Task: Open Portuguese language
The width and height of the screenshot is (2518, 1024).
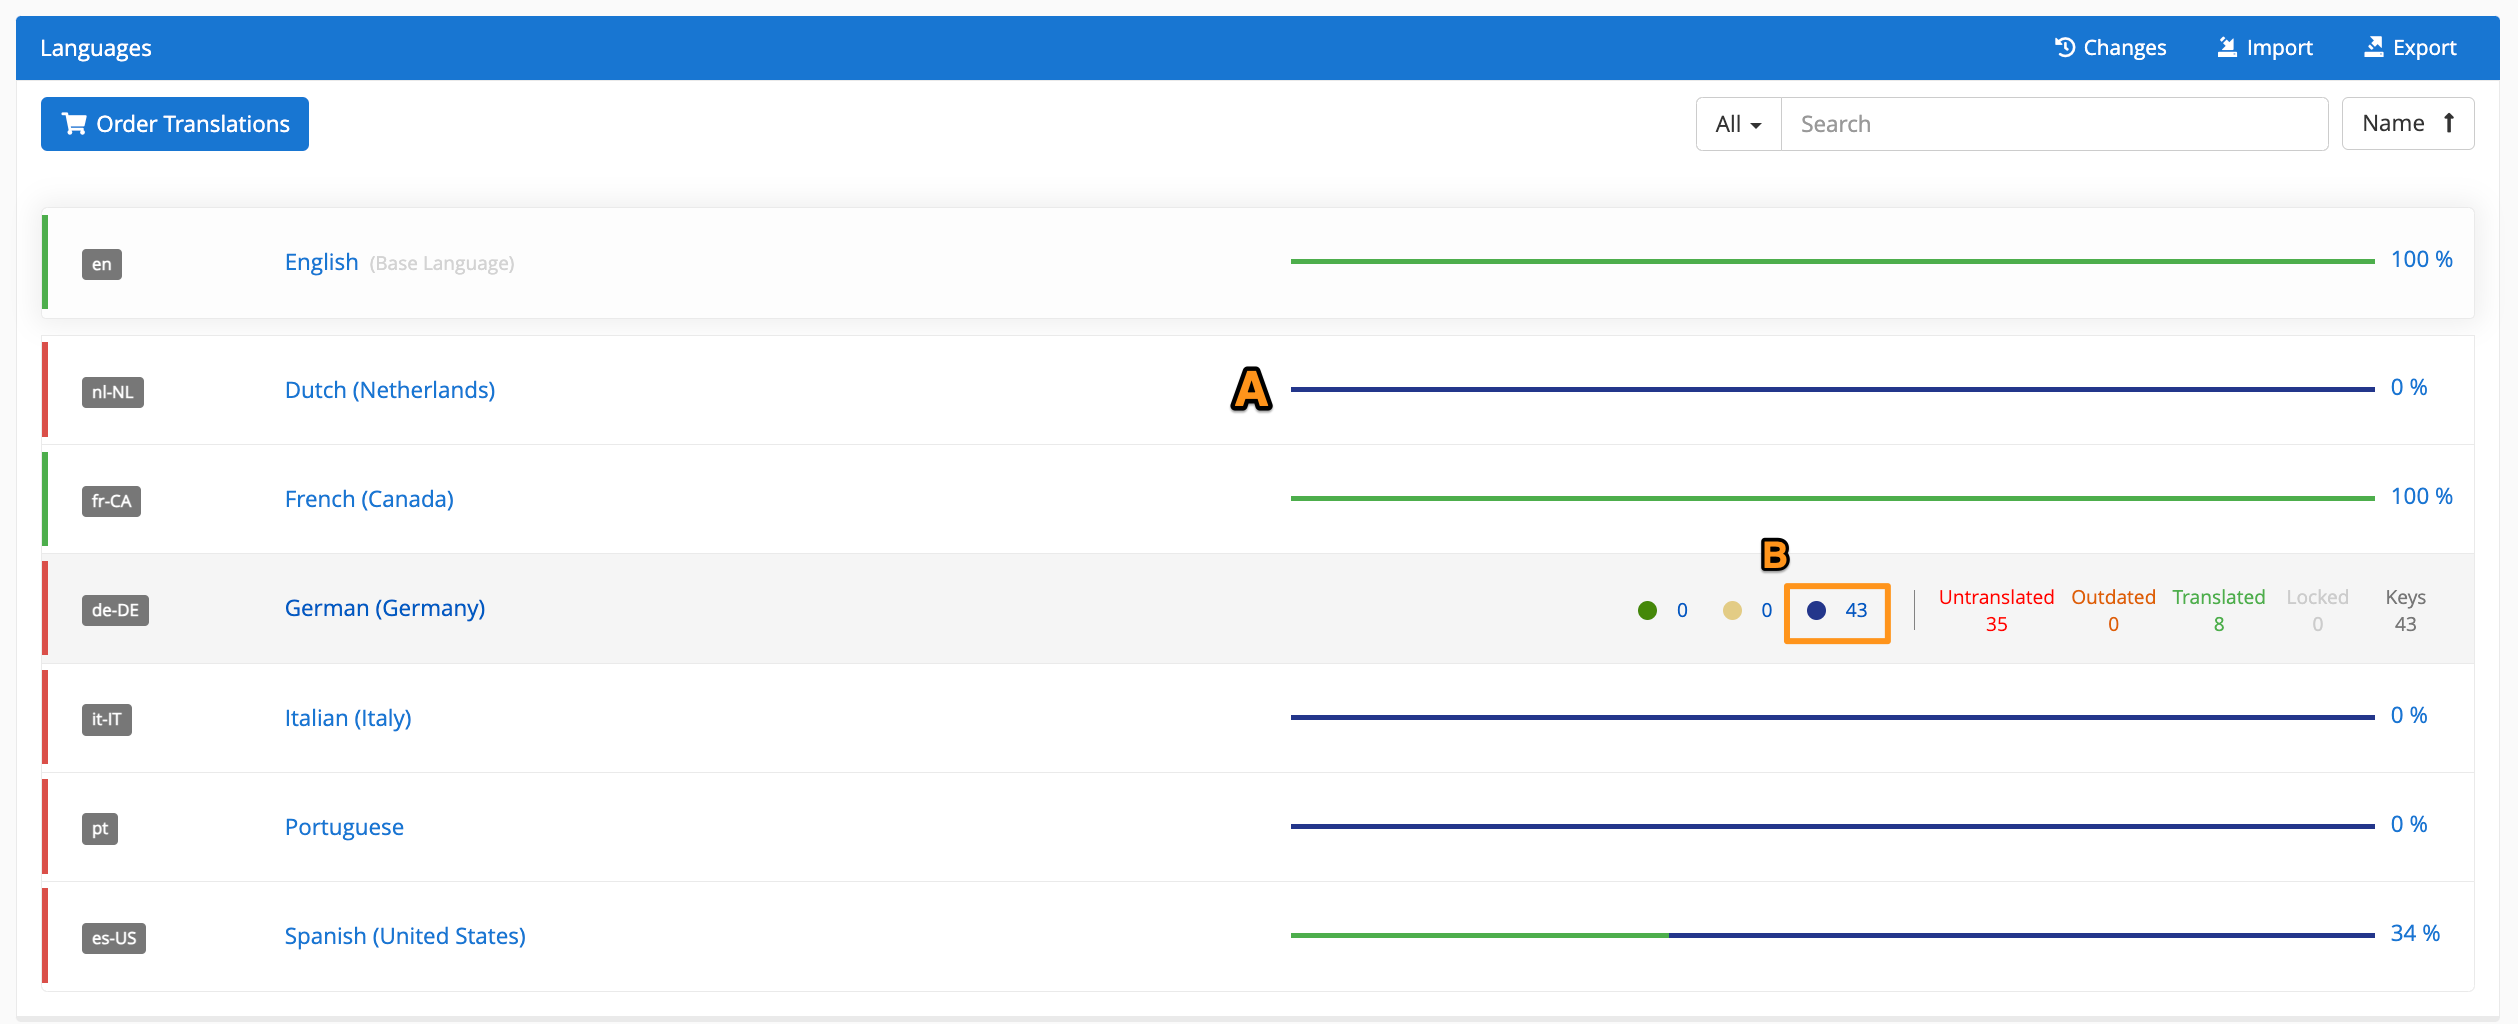Action: (x=344, y=827)
